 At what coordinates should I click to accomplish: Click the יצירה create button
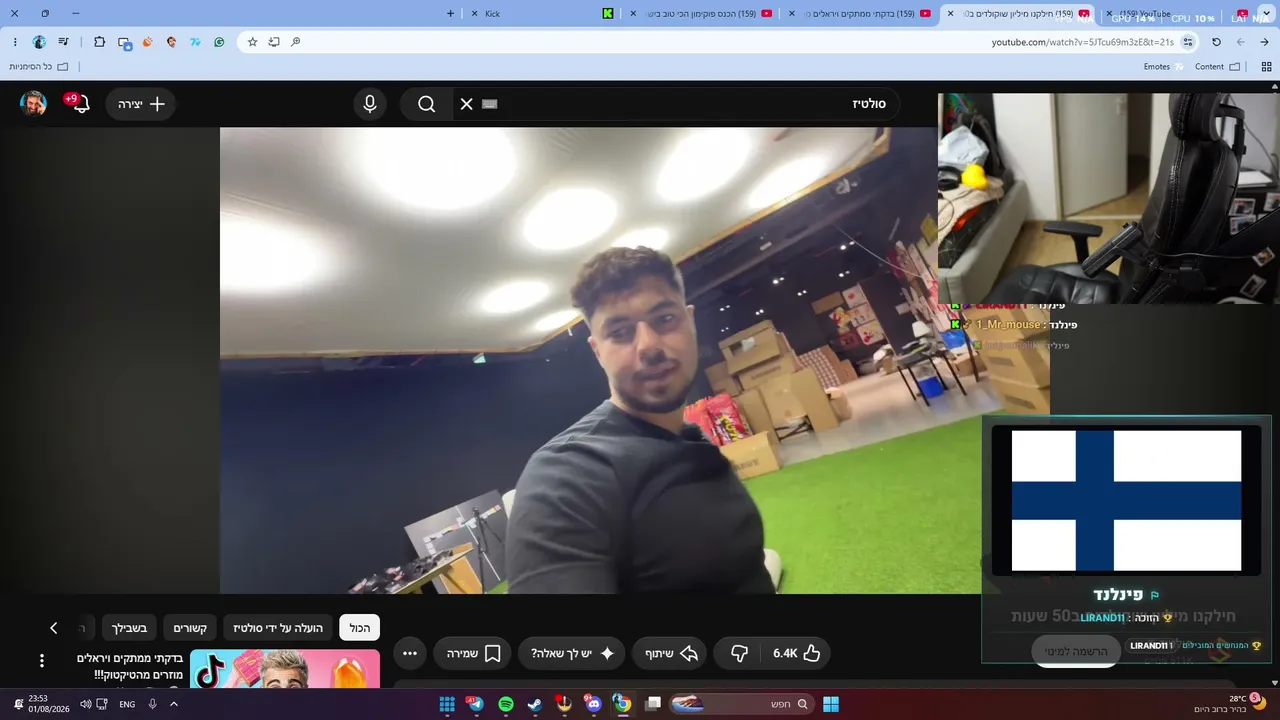(x=141, y=104)
